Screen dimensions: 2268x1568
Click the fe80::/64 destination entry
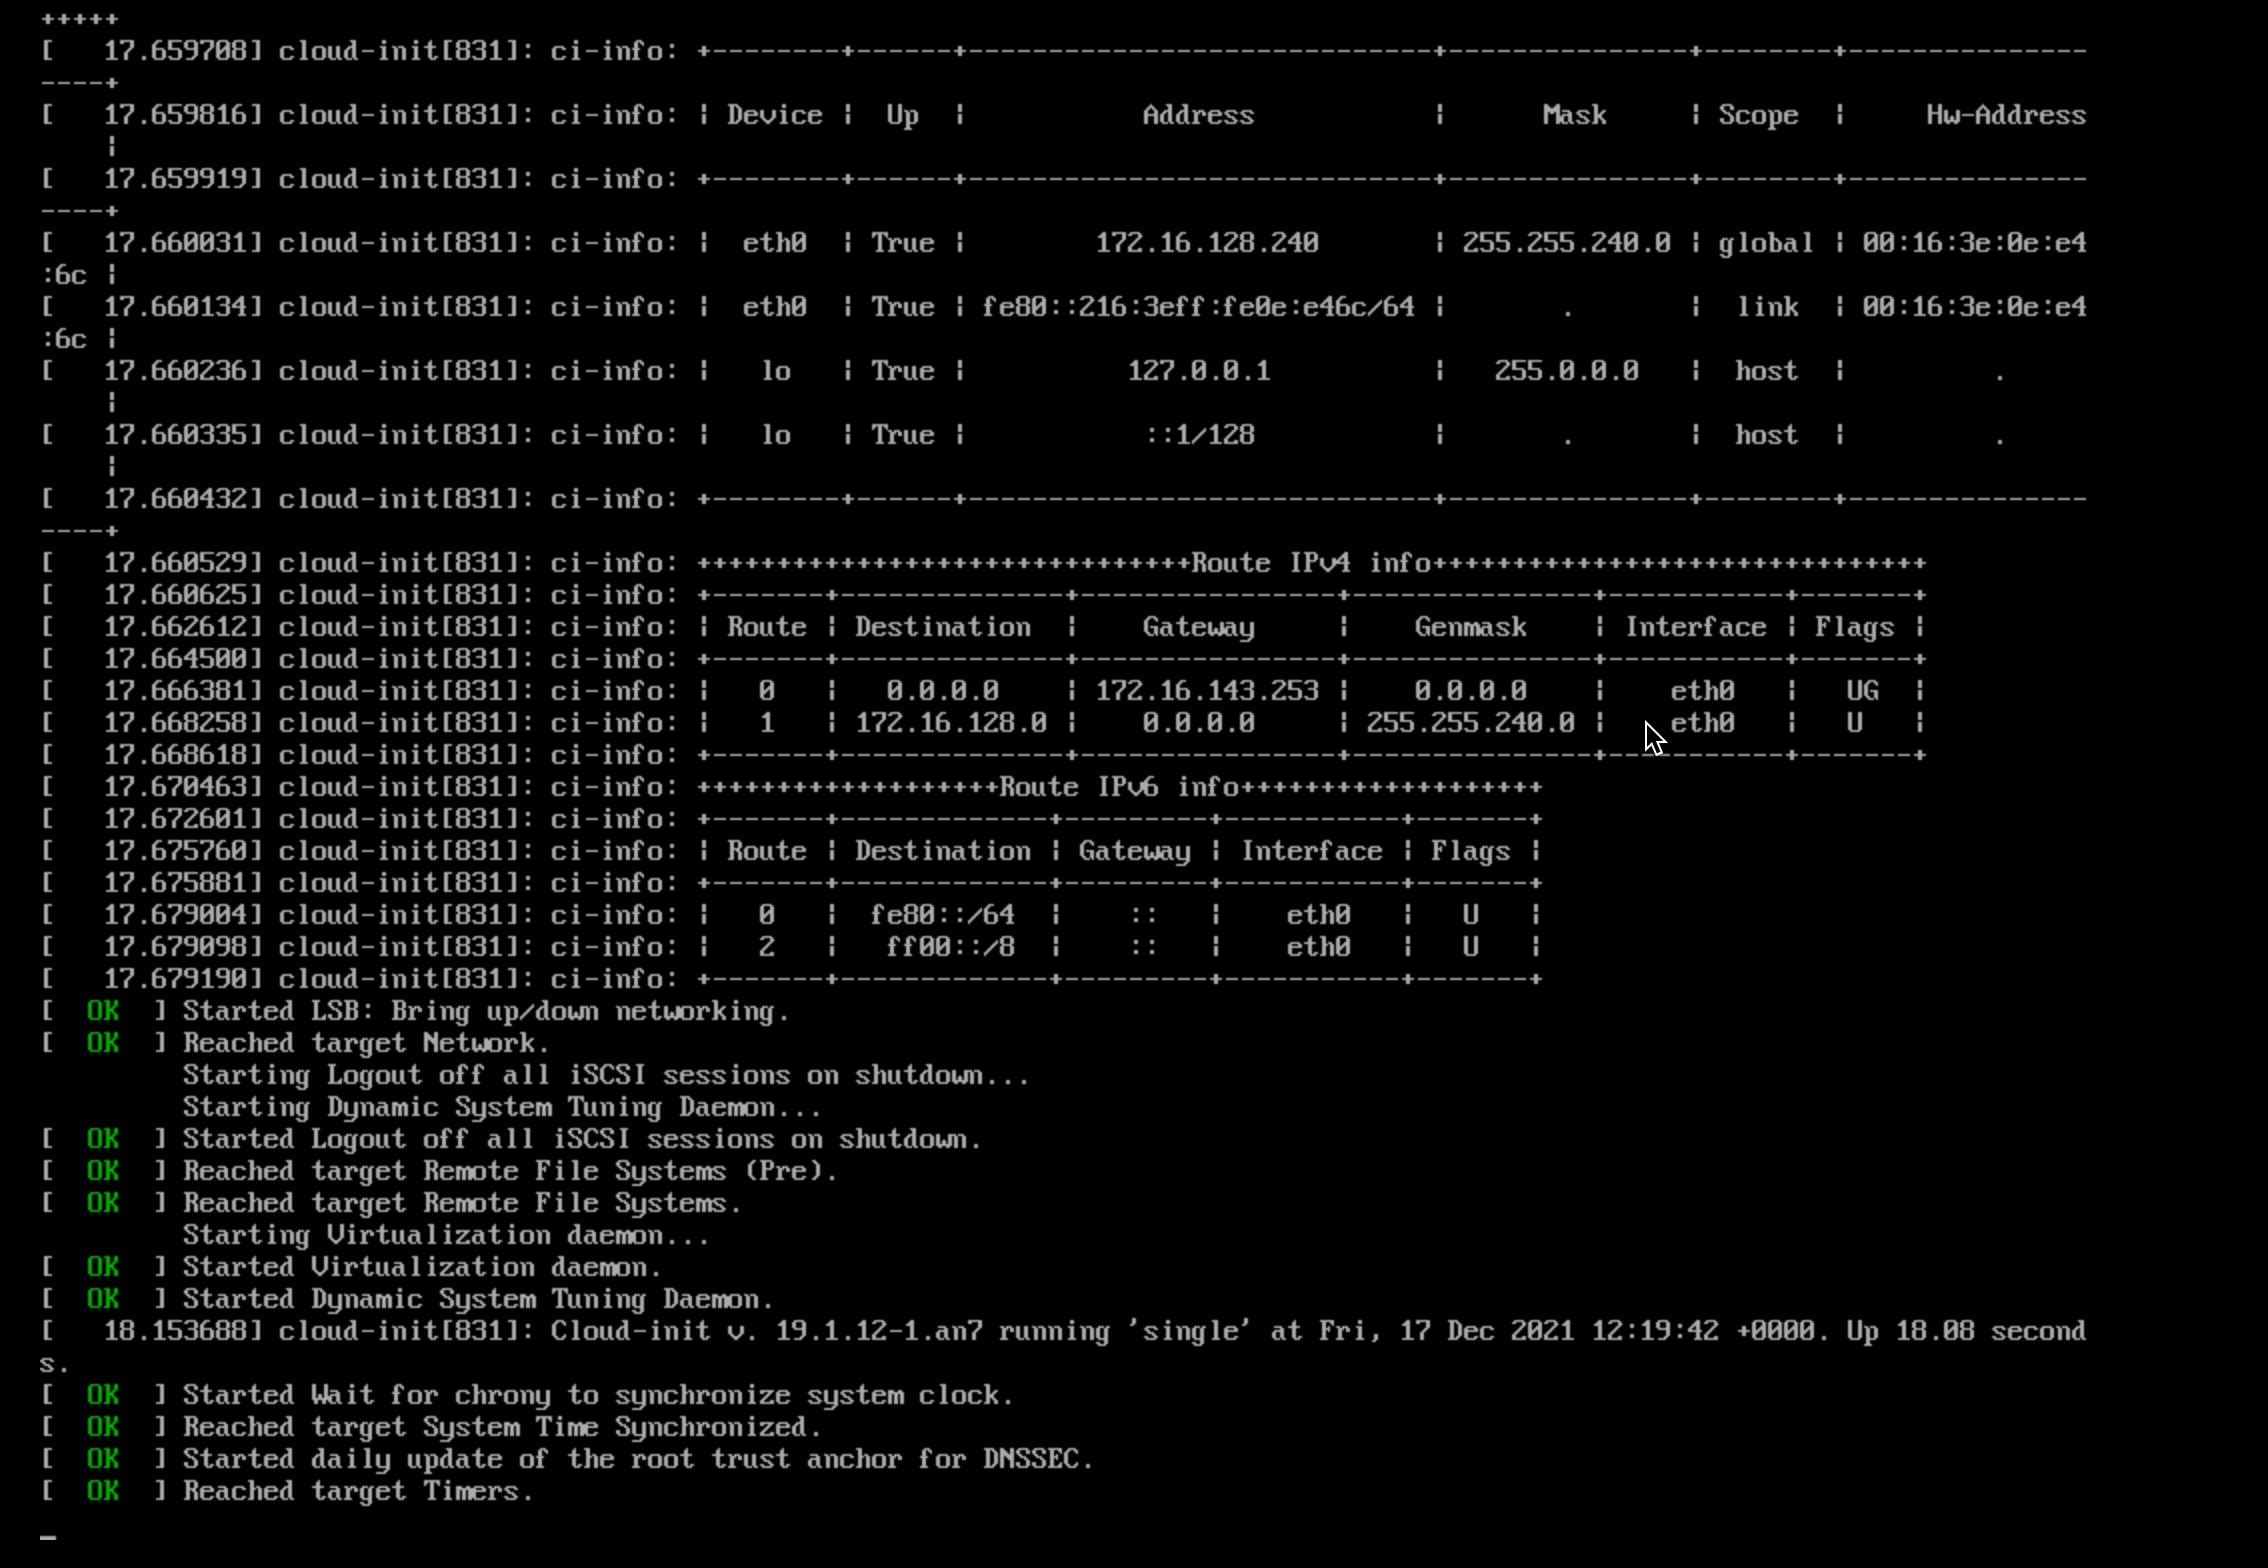tap(942, 915)
